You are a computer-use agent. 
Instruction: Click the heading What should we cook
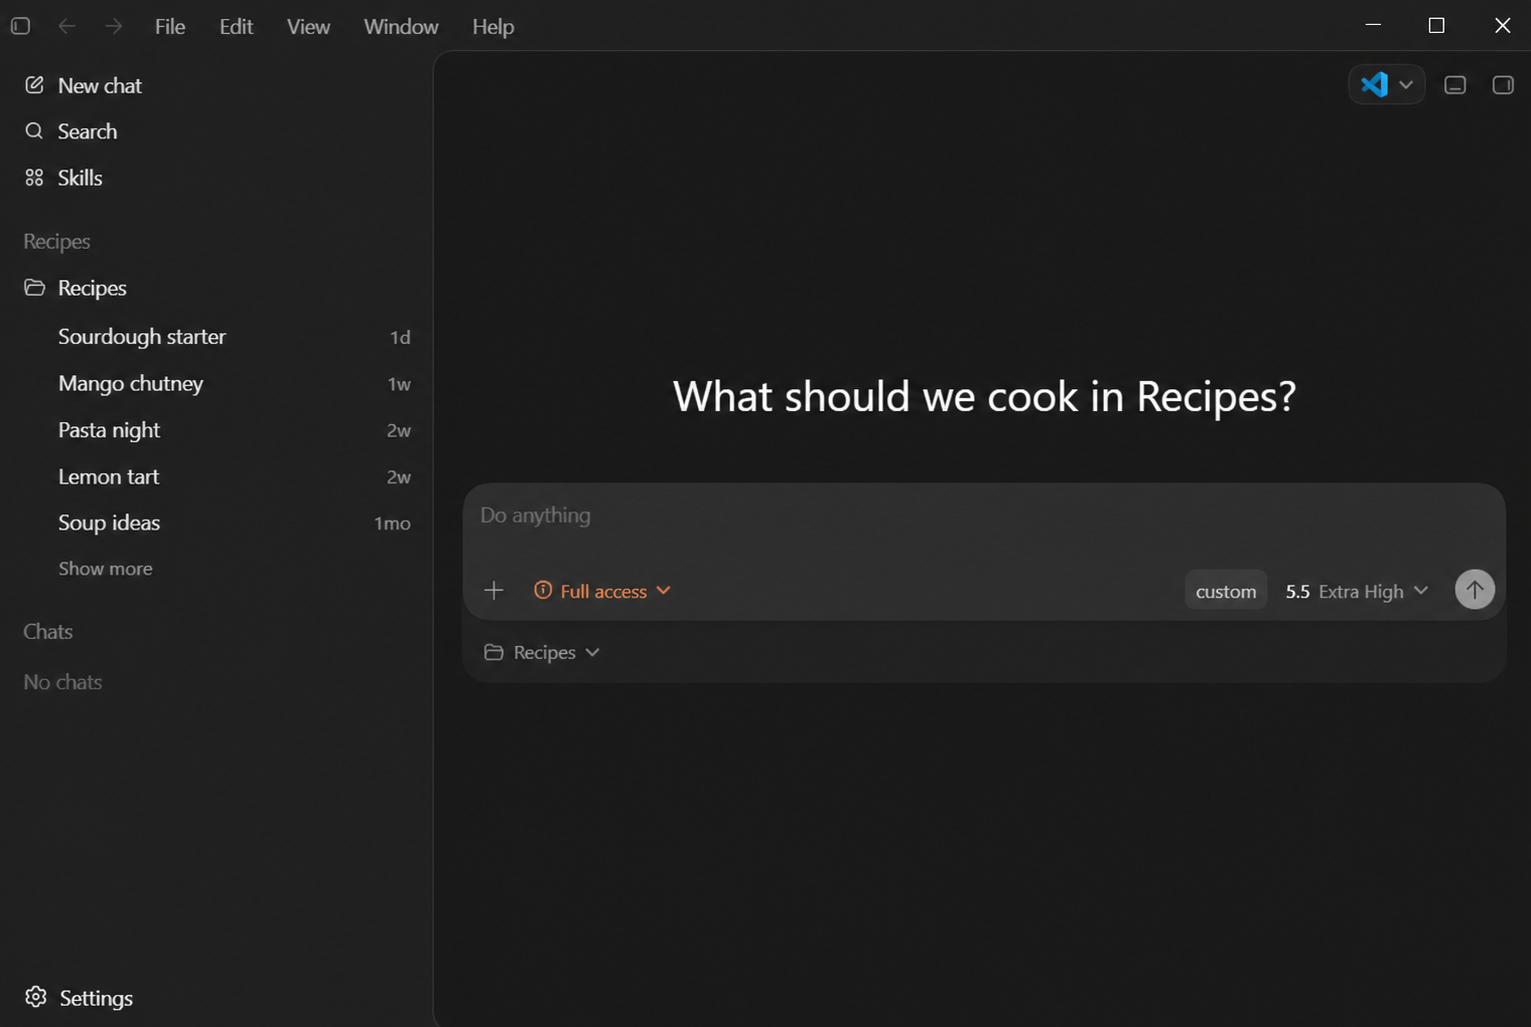pyautogui.click(x=984, y=397)
